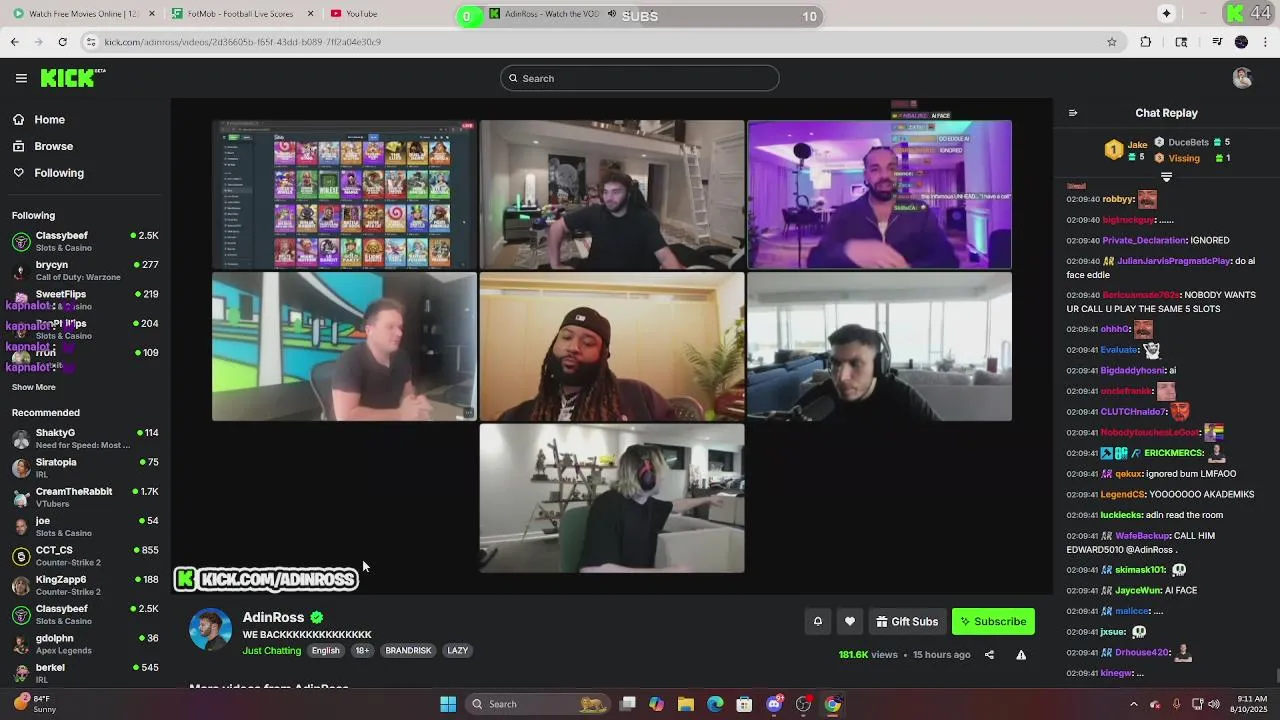Open AdinRoss channel avatar

210,629
